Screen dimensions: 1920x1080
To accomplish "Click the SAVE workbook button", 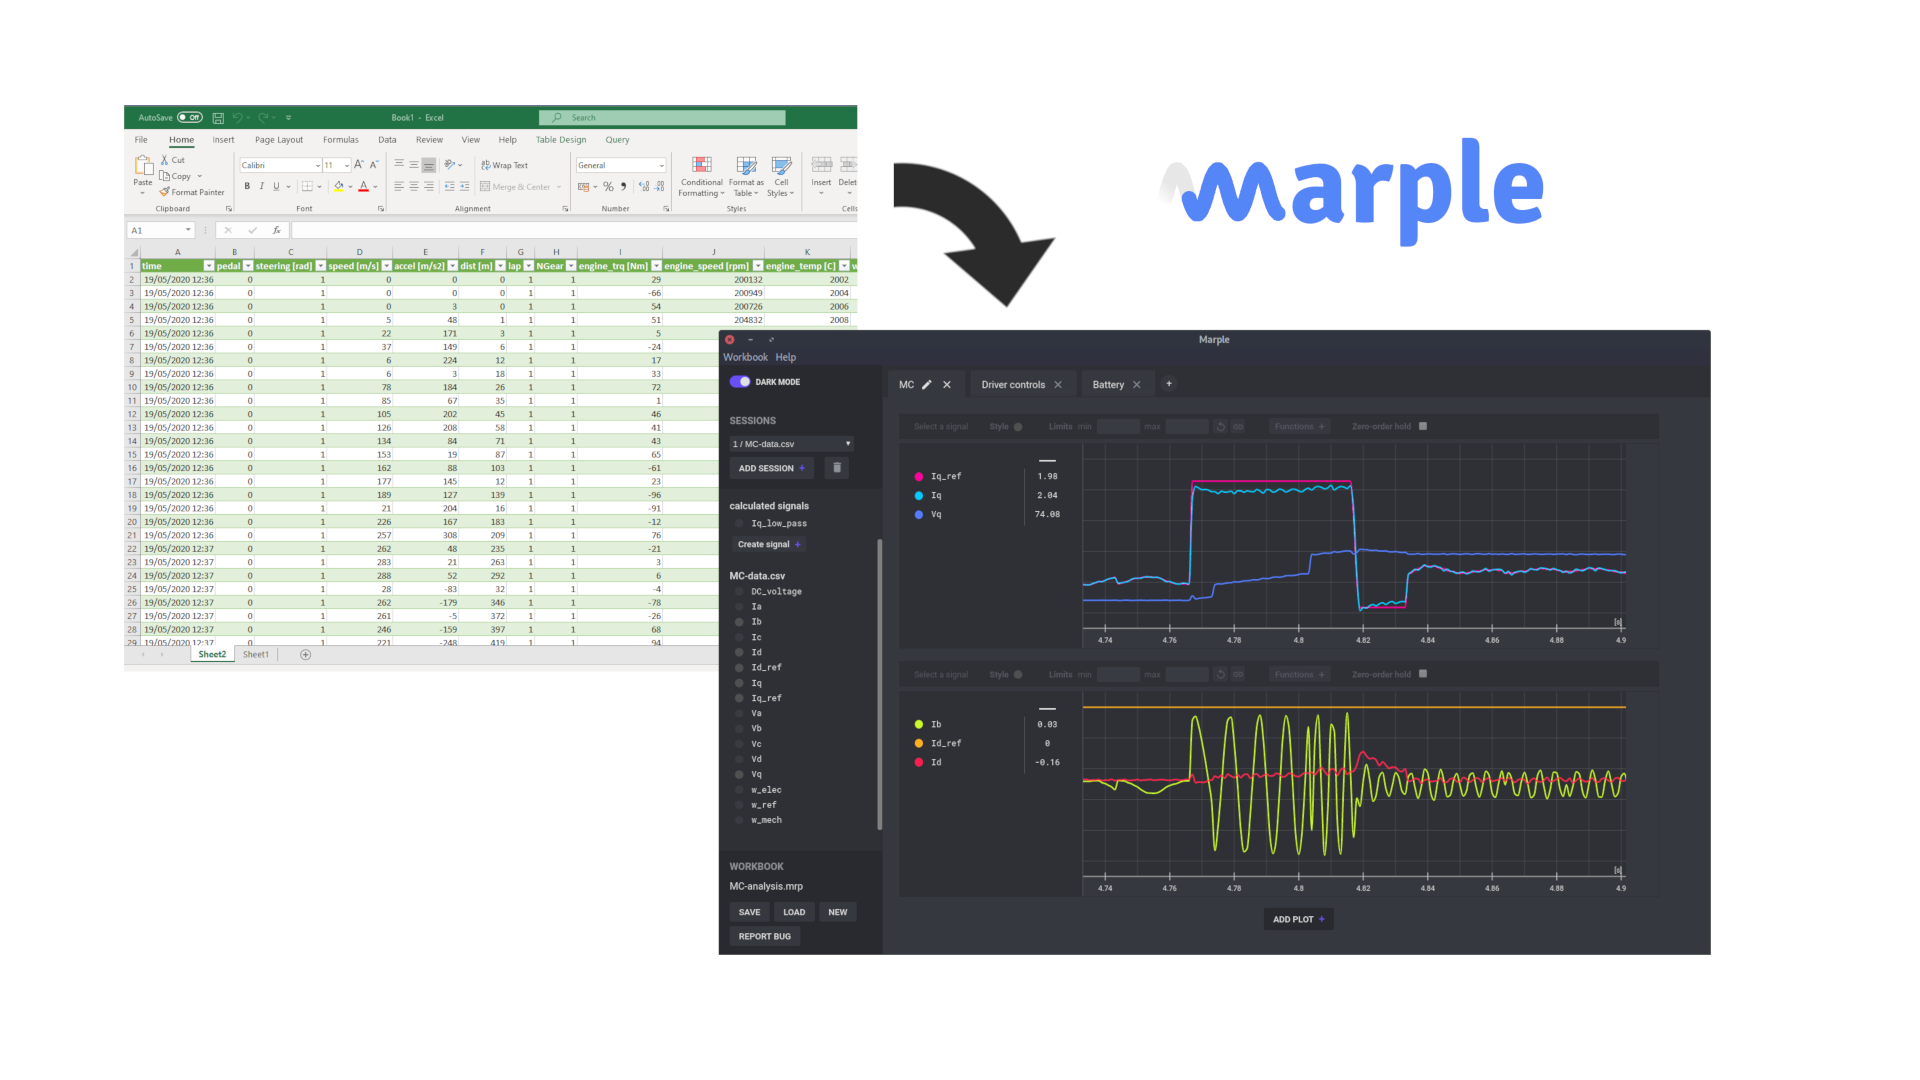I will [750, 912].
